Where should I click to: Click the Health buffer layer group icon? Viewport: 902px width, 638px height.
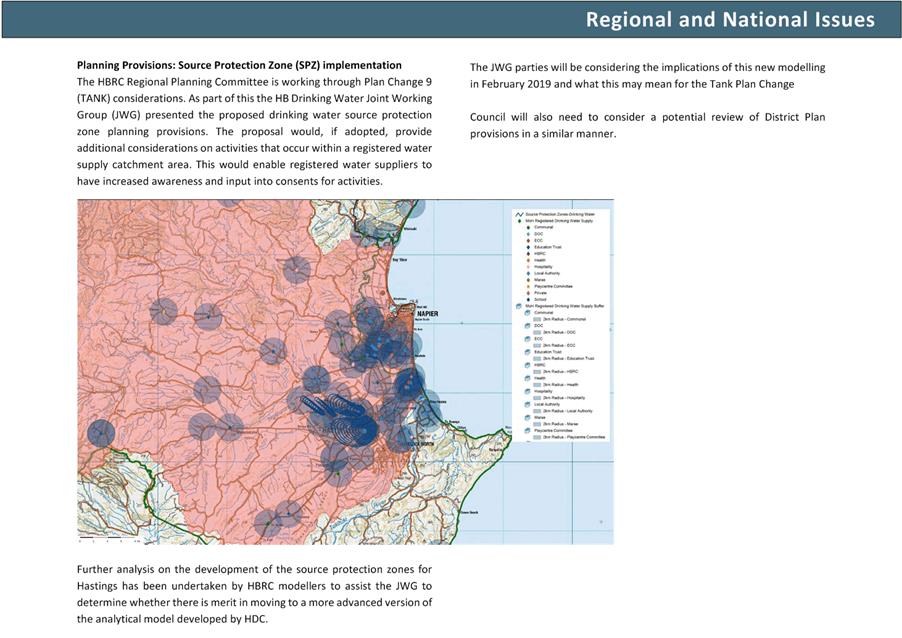coord(528,379)
